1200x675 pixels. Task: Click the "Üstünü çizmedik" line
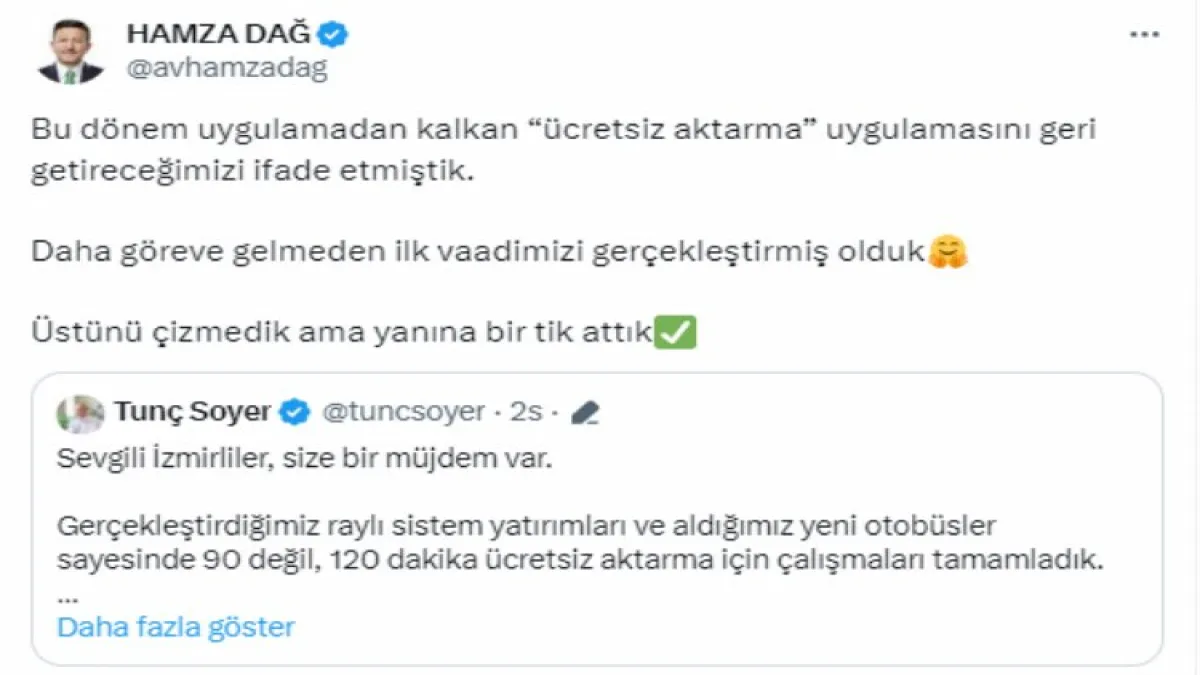coord(341,332)
